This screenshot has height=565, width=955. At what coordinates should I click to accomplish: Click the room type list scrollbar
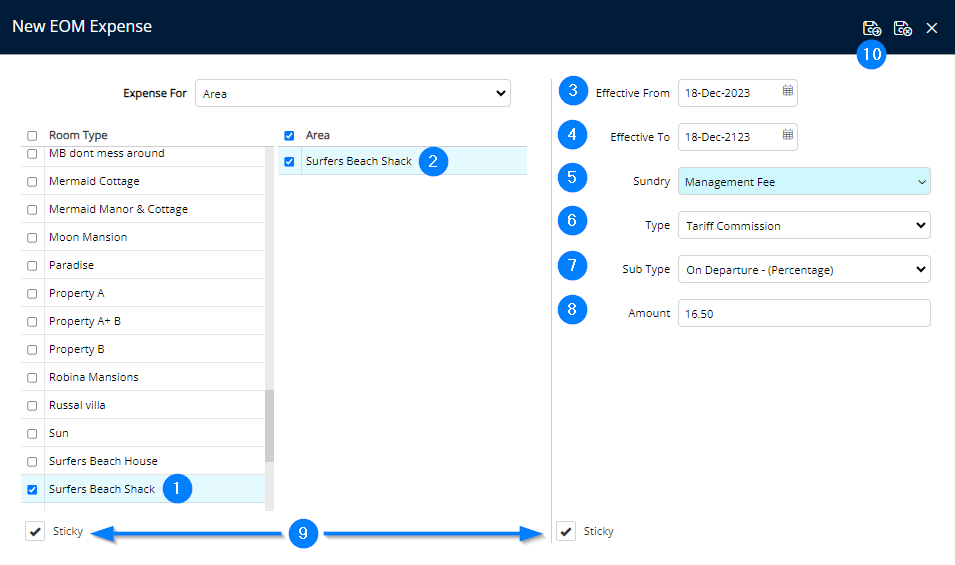tap(269, 425)
